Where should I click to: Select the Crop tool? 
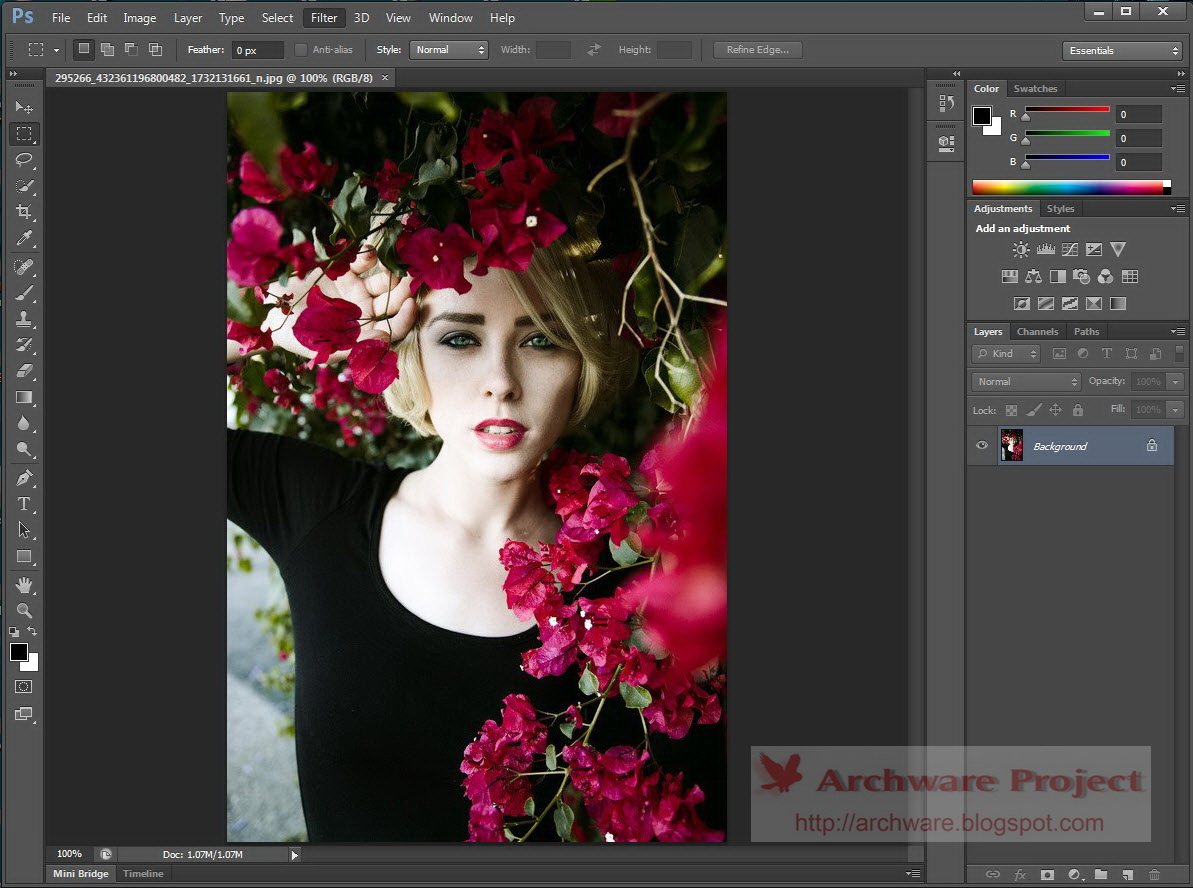[25, 212]
